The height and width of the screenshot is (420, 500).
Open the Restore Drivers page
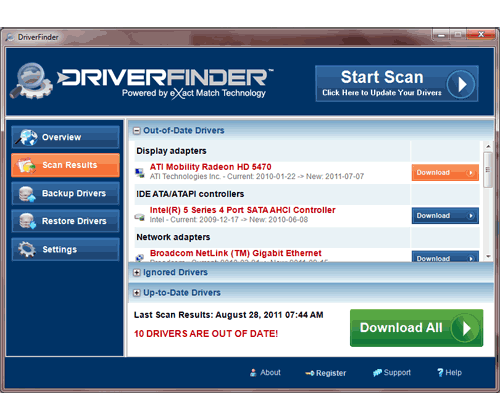pyautogui.click(x=65, y=221)
